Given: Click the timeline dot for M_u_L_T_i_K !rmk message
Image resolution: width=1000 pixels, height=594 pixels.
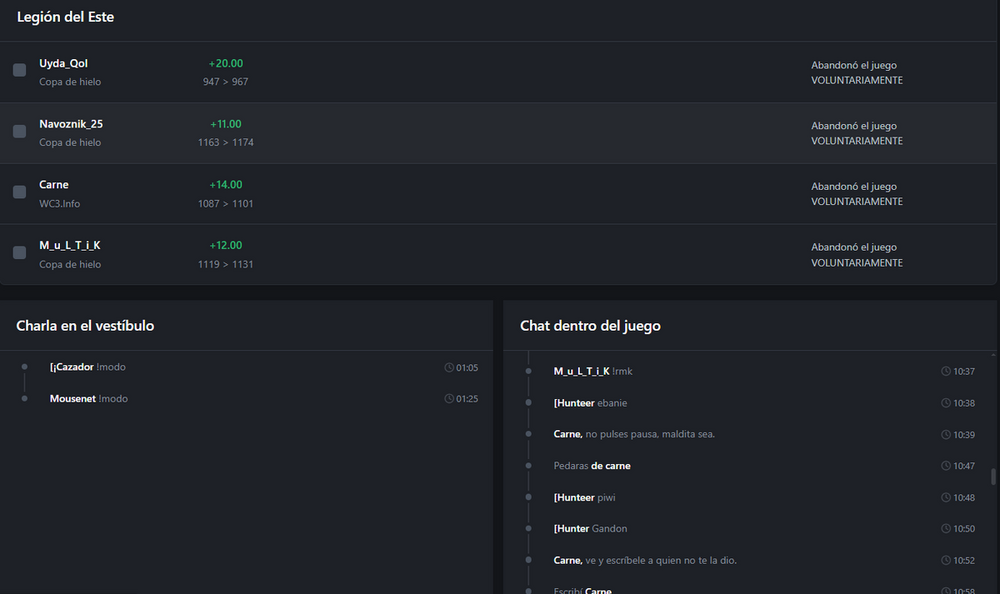Looking at the screenshot, I should [x=529, y=371].
